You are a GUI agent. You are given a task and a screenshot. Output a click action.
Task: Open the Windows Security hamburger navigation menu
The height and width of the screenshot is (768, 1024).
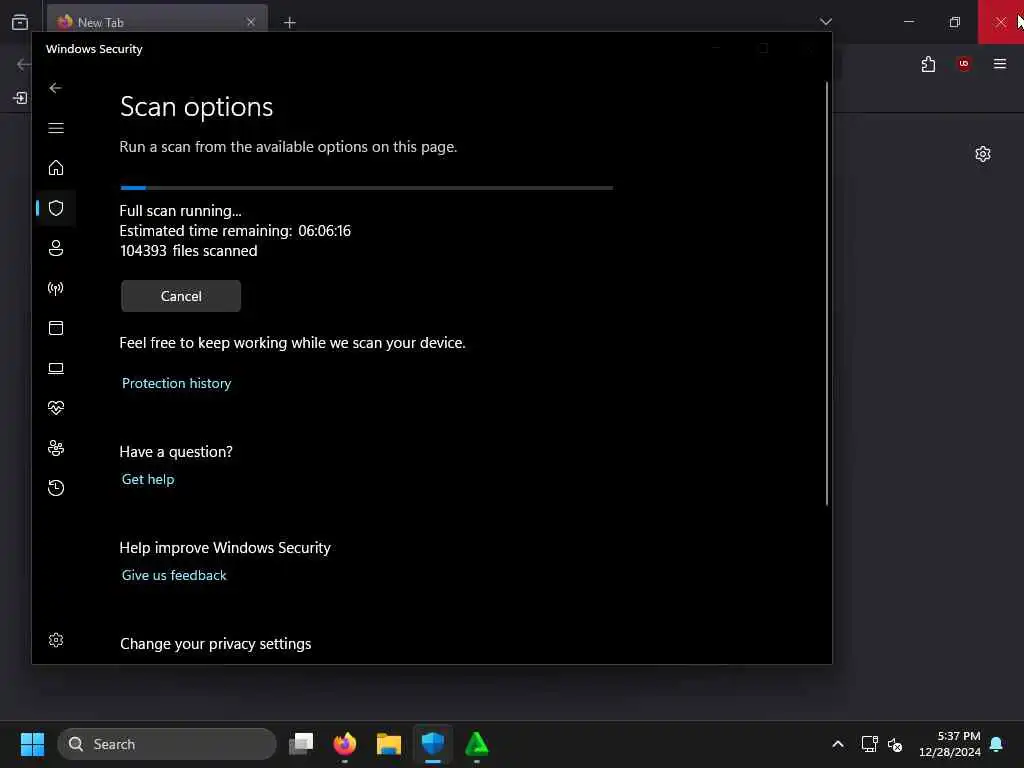[56, 128]
